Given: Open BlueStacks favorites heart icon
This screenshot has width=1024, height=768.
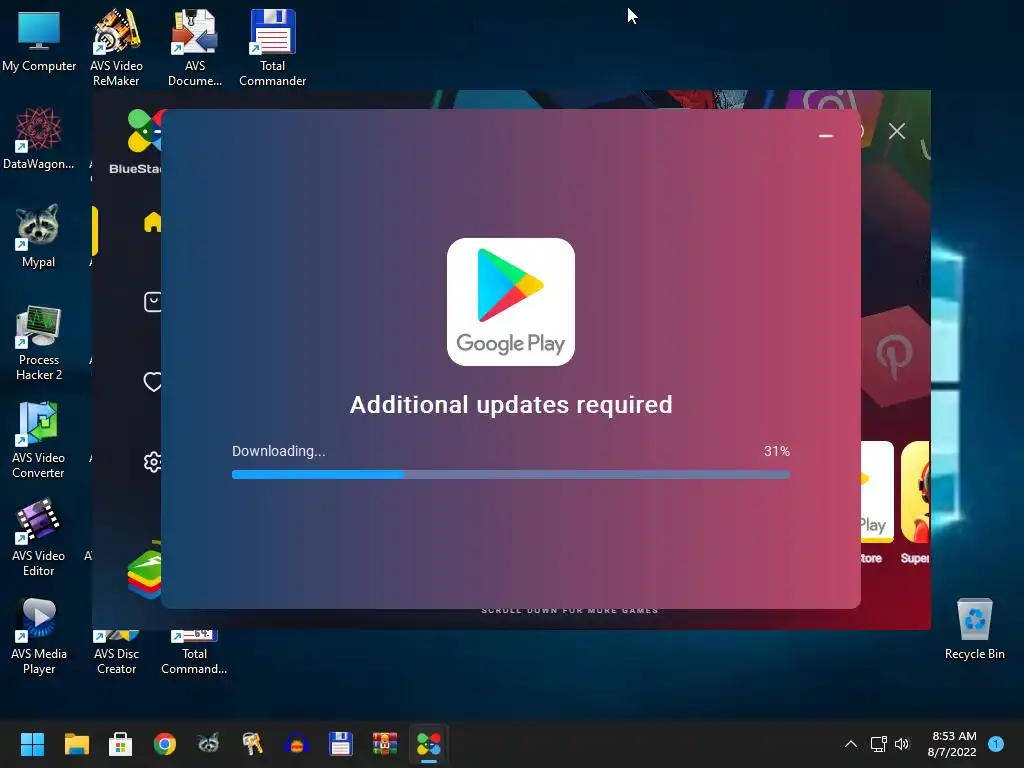Looking at the screenshot, I should (x=153, y=381).
